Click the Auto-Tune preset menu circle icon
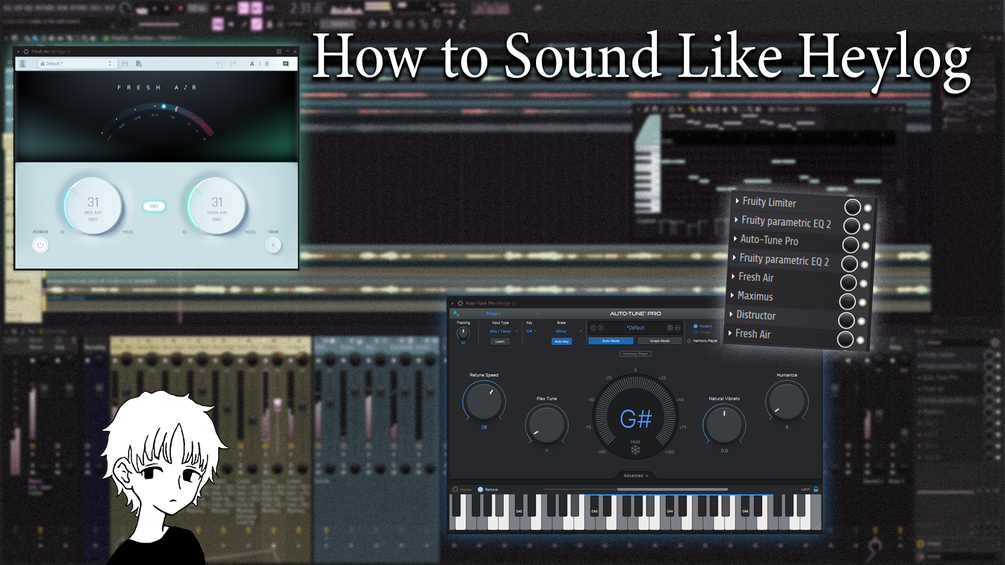 [x=677, y=328]
